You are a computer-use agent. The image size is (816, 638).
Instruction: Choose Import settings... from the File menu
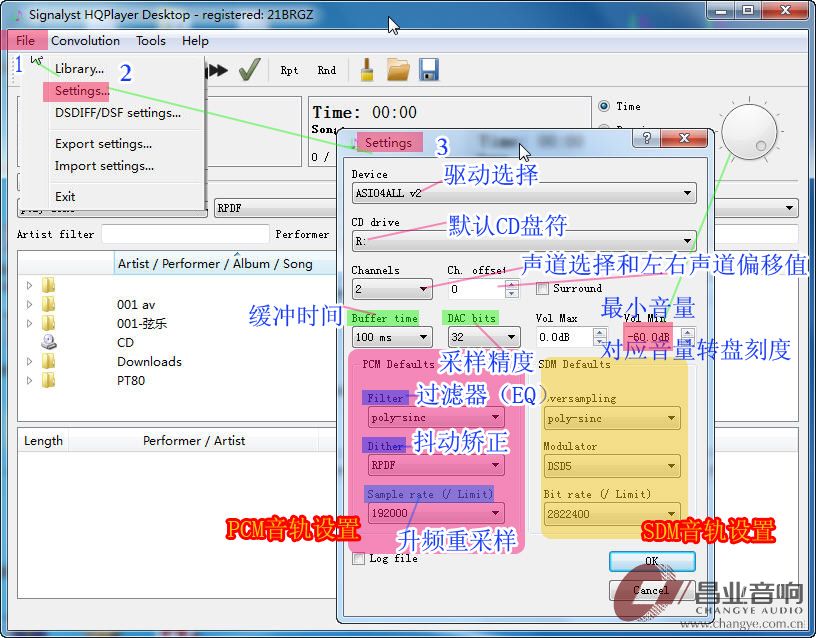point(104,166)
